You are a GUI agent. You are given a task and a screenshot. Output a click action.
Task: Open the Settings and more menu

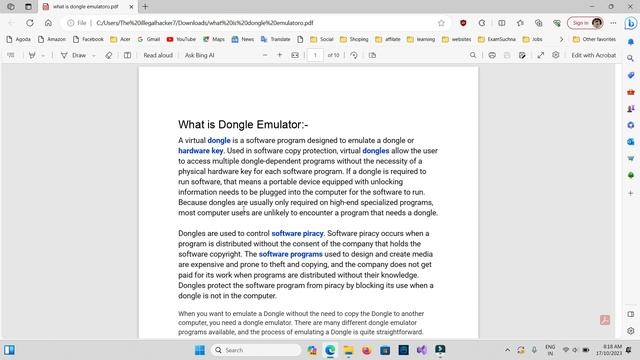(613, 23)
